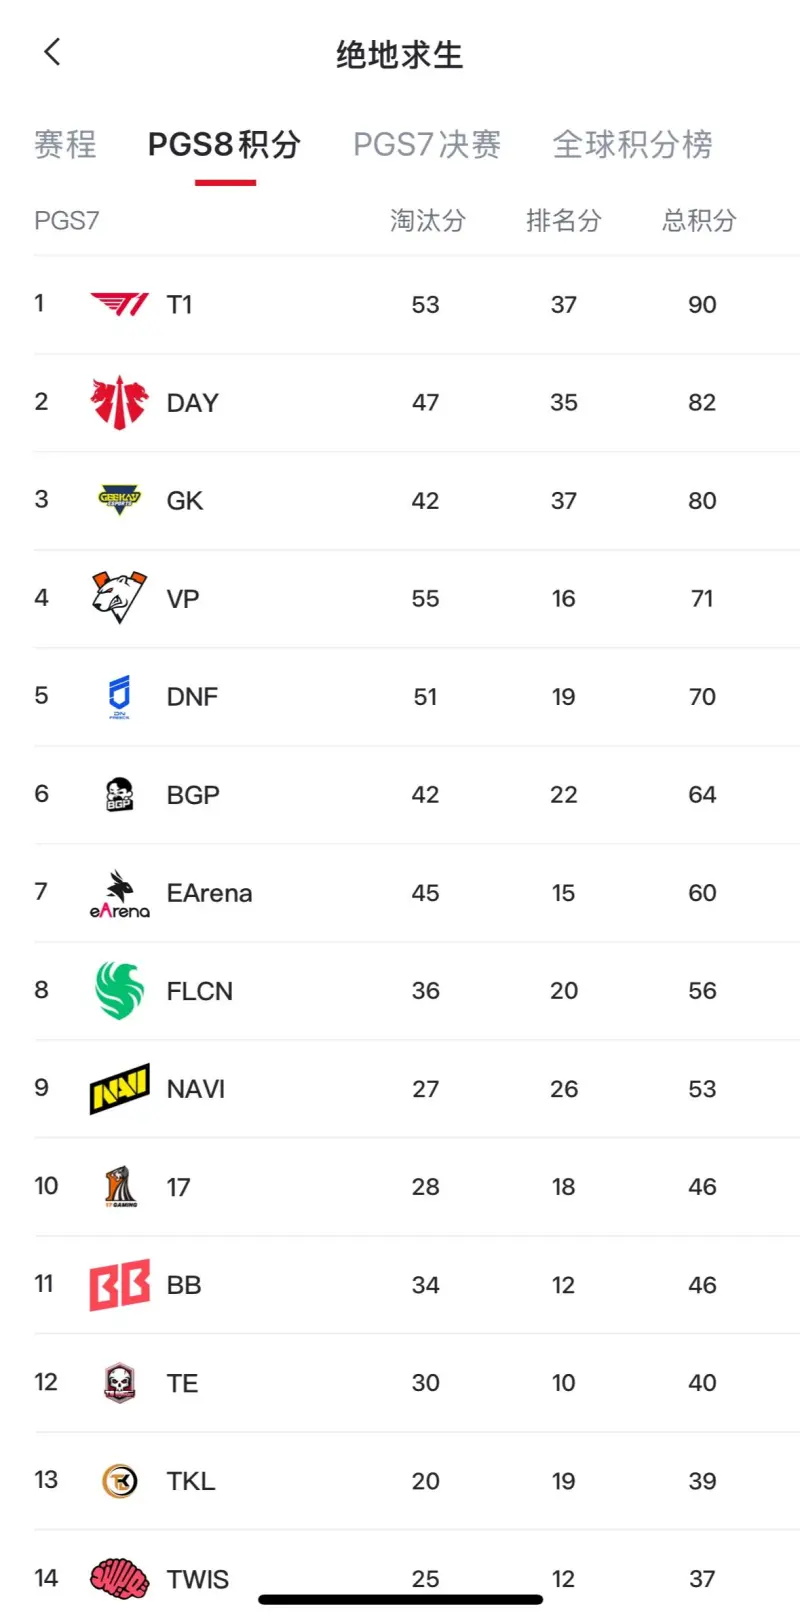
Task: Tap the NAVI yellow logo
Action: [119, 1088]
